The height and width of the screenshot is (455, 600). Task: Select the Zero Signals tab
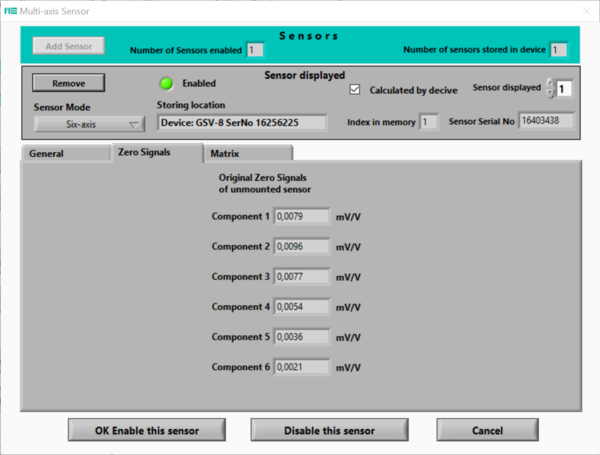click(x=144, y=153)
